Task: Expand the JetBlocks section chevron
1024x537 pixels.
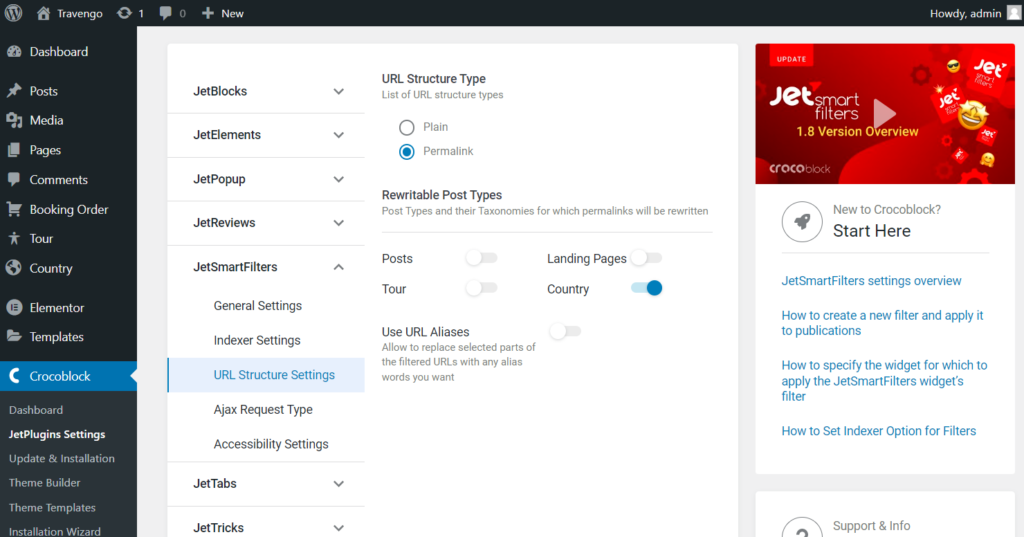Action: point(338,91)
